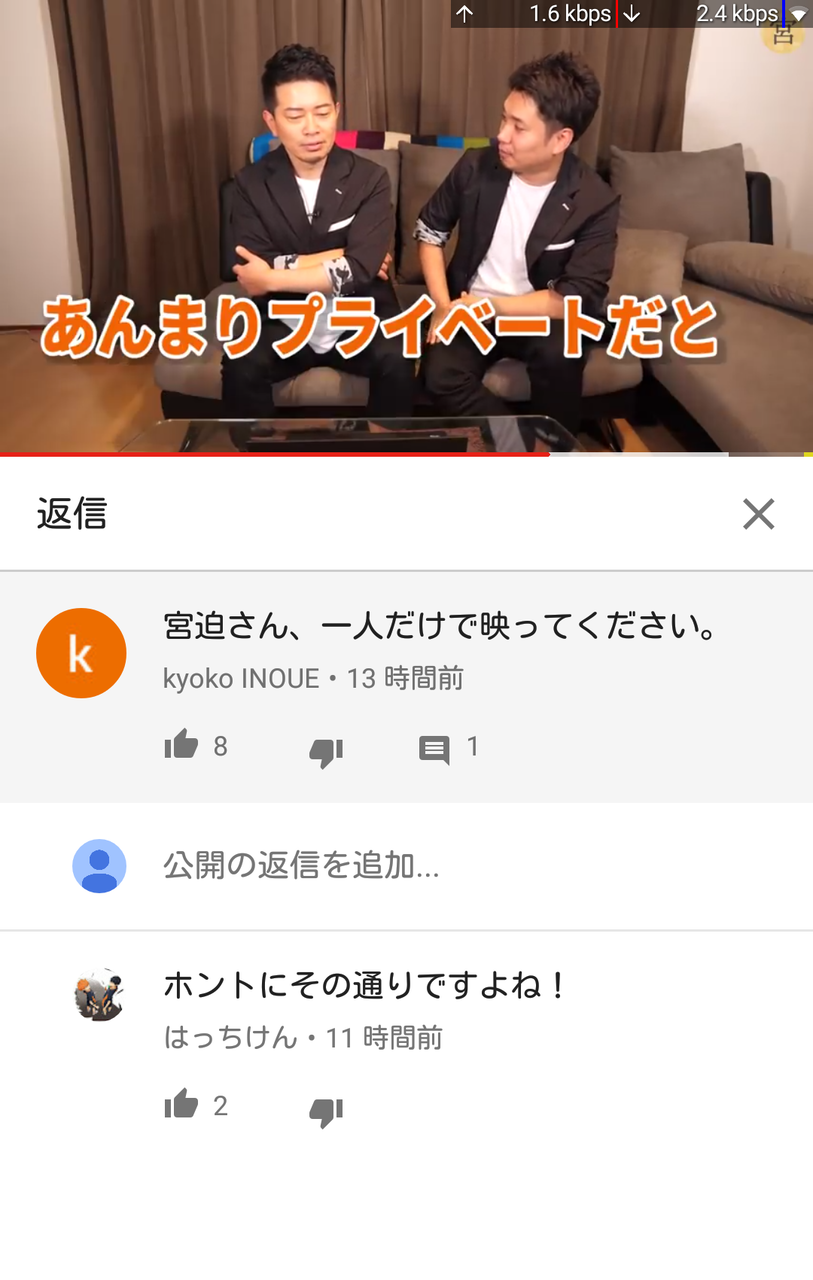Like はっちけん's reply

tap(181, 1104)
